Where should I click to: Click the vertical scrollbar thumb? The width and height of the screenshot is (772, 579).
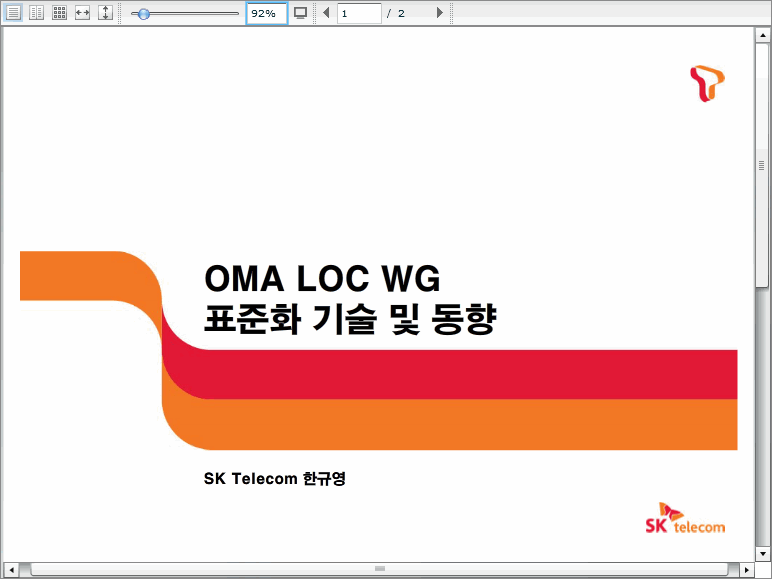click(762, 165)
